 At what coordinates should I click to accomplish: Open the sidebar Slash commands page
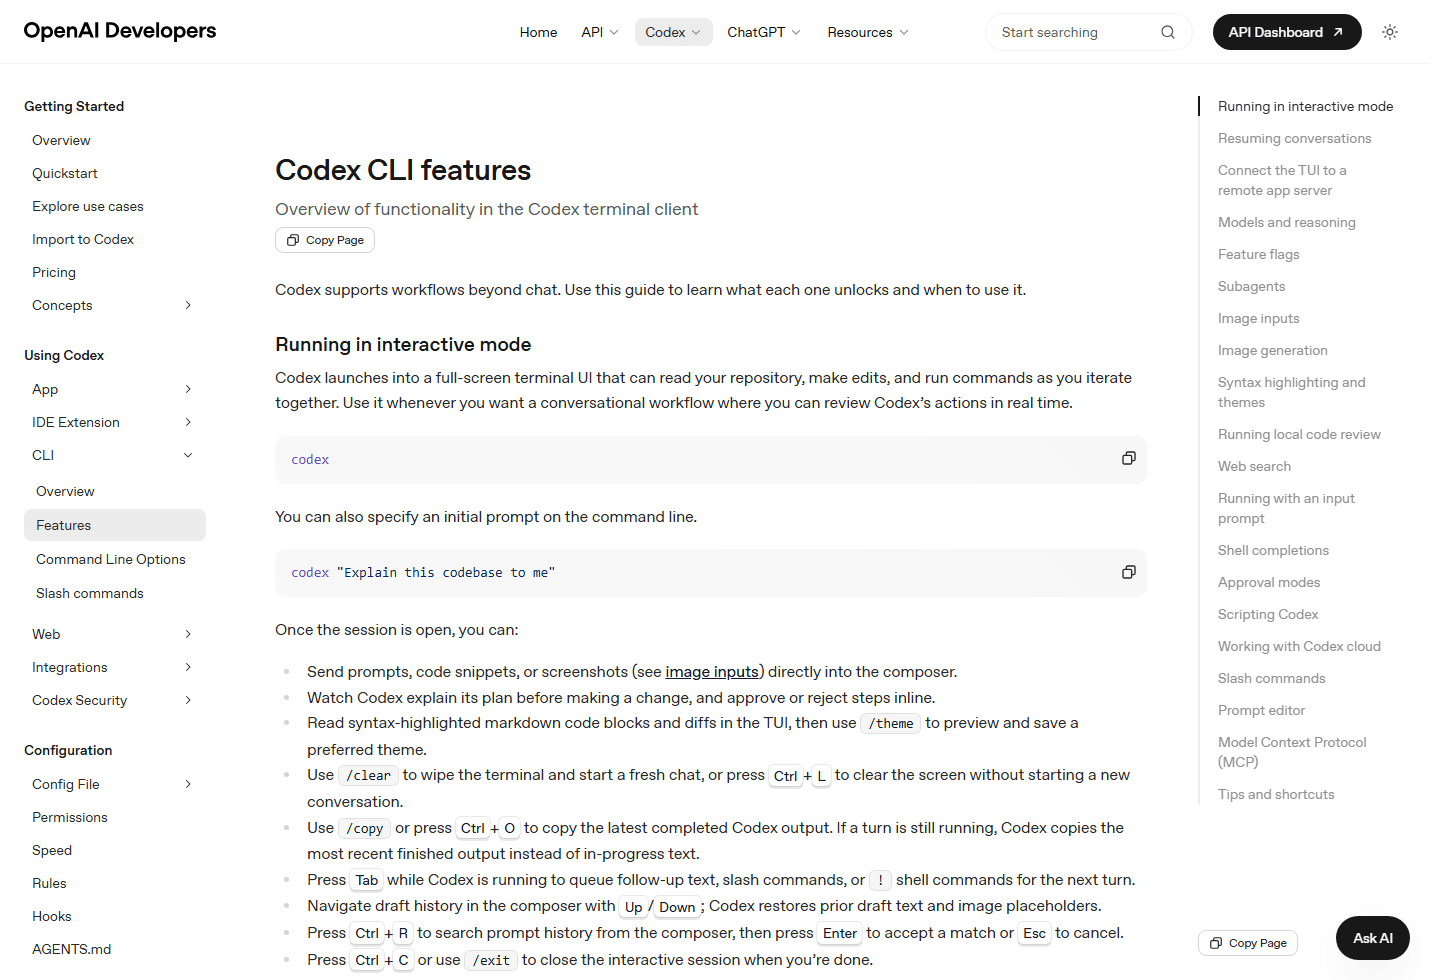90,593
